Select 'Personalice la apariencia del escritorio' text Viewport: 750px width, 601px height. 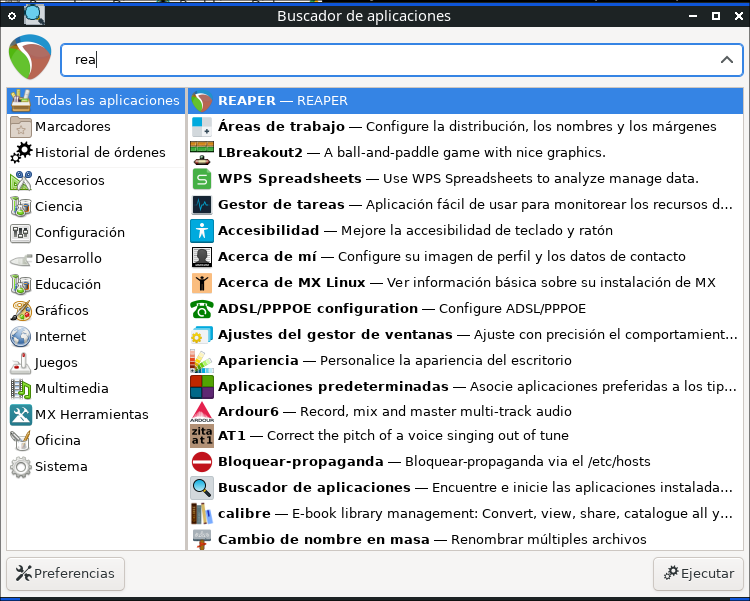[445, 360]
